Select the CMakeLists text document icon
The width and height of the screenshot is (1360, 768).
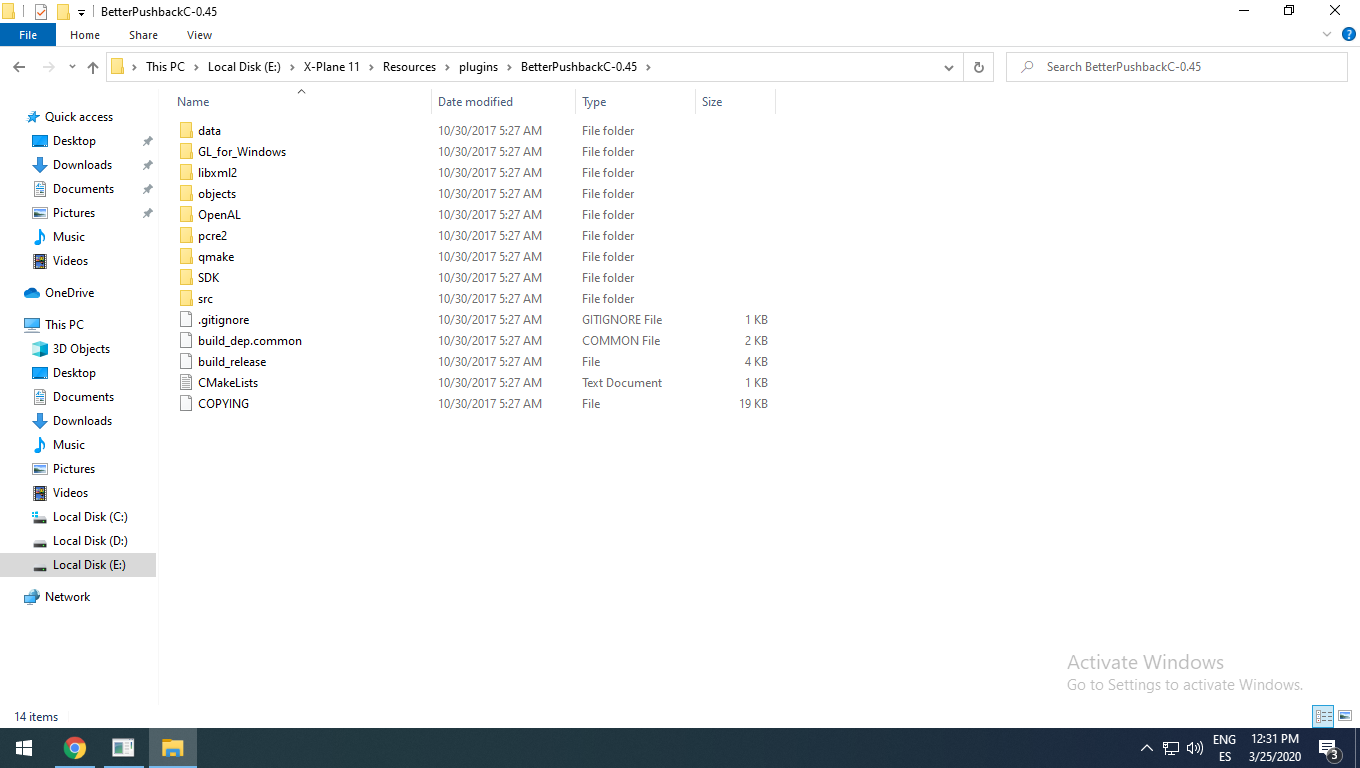pyautogui.click(x=185, y=383)
